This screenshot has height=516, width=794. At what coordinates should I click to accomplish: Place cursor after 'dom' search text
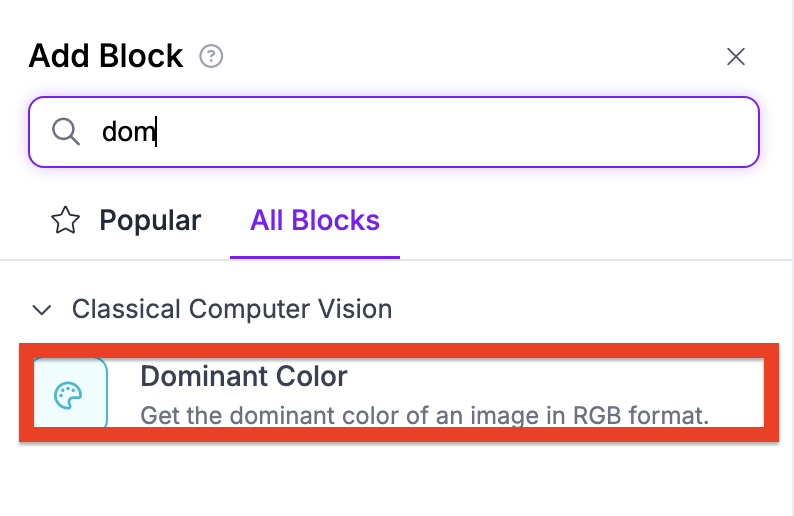coord(156,132)
